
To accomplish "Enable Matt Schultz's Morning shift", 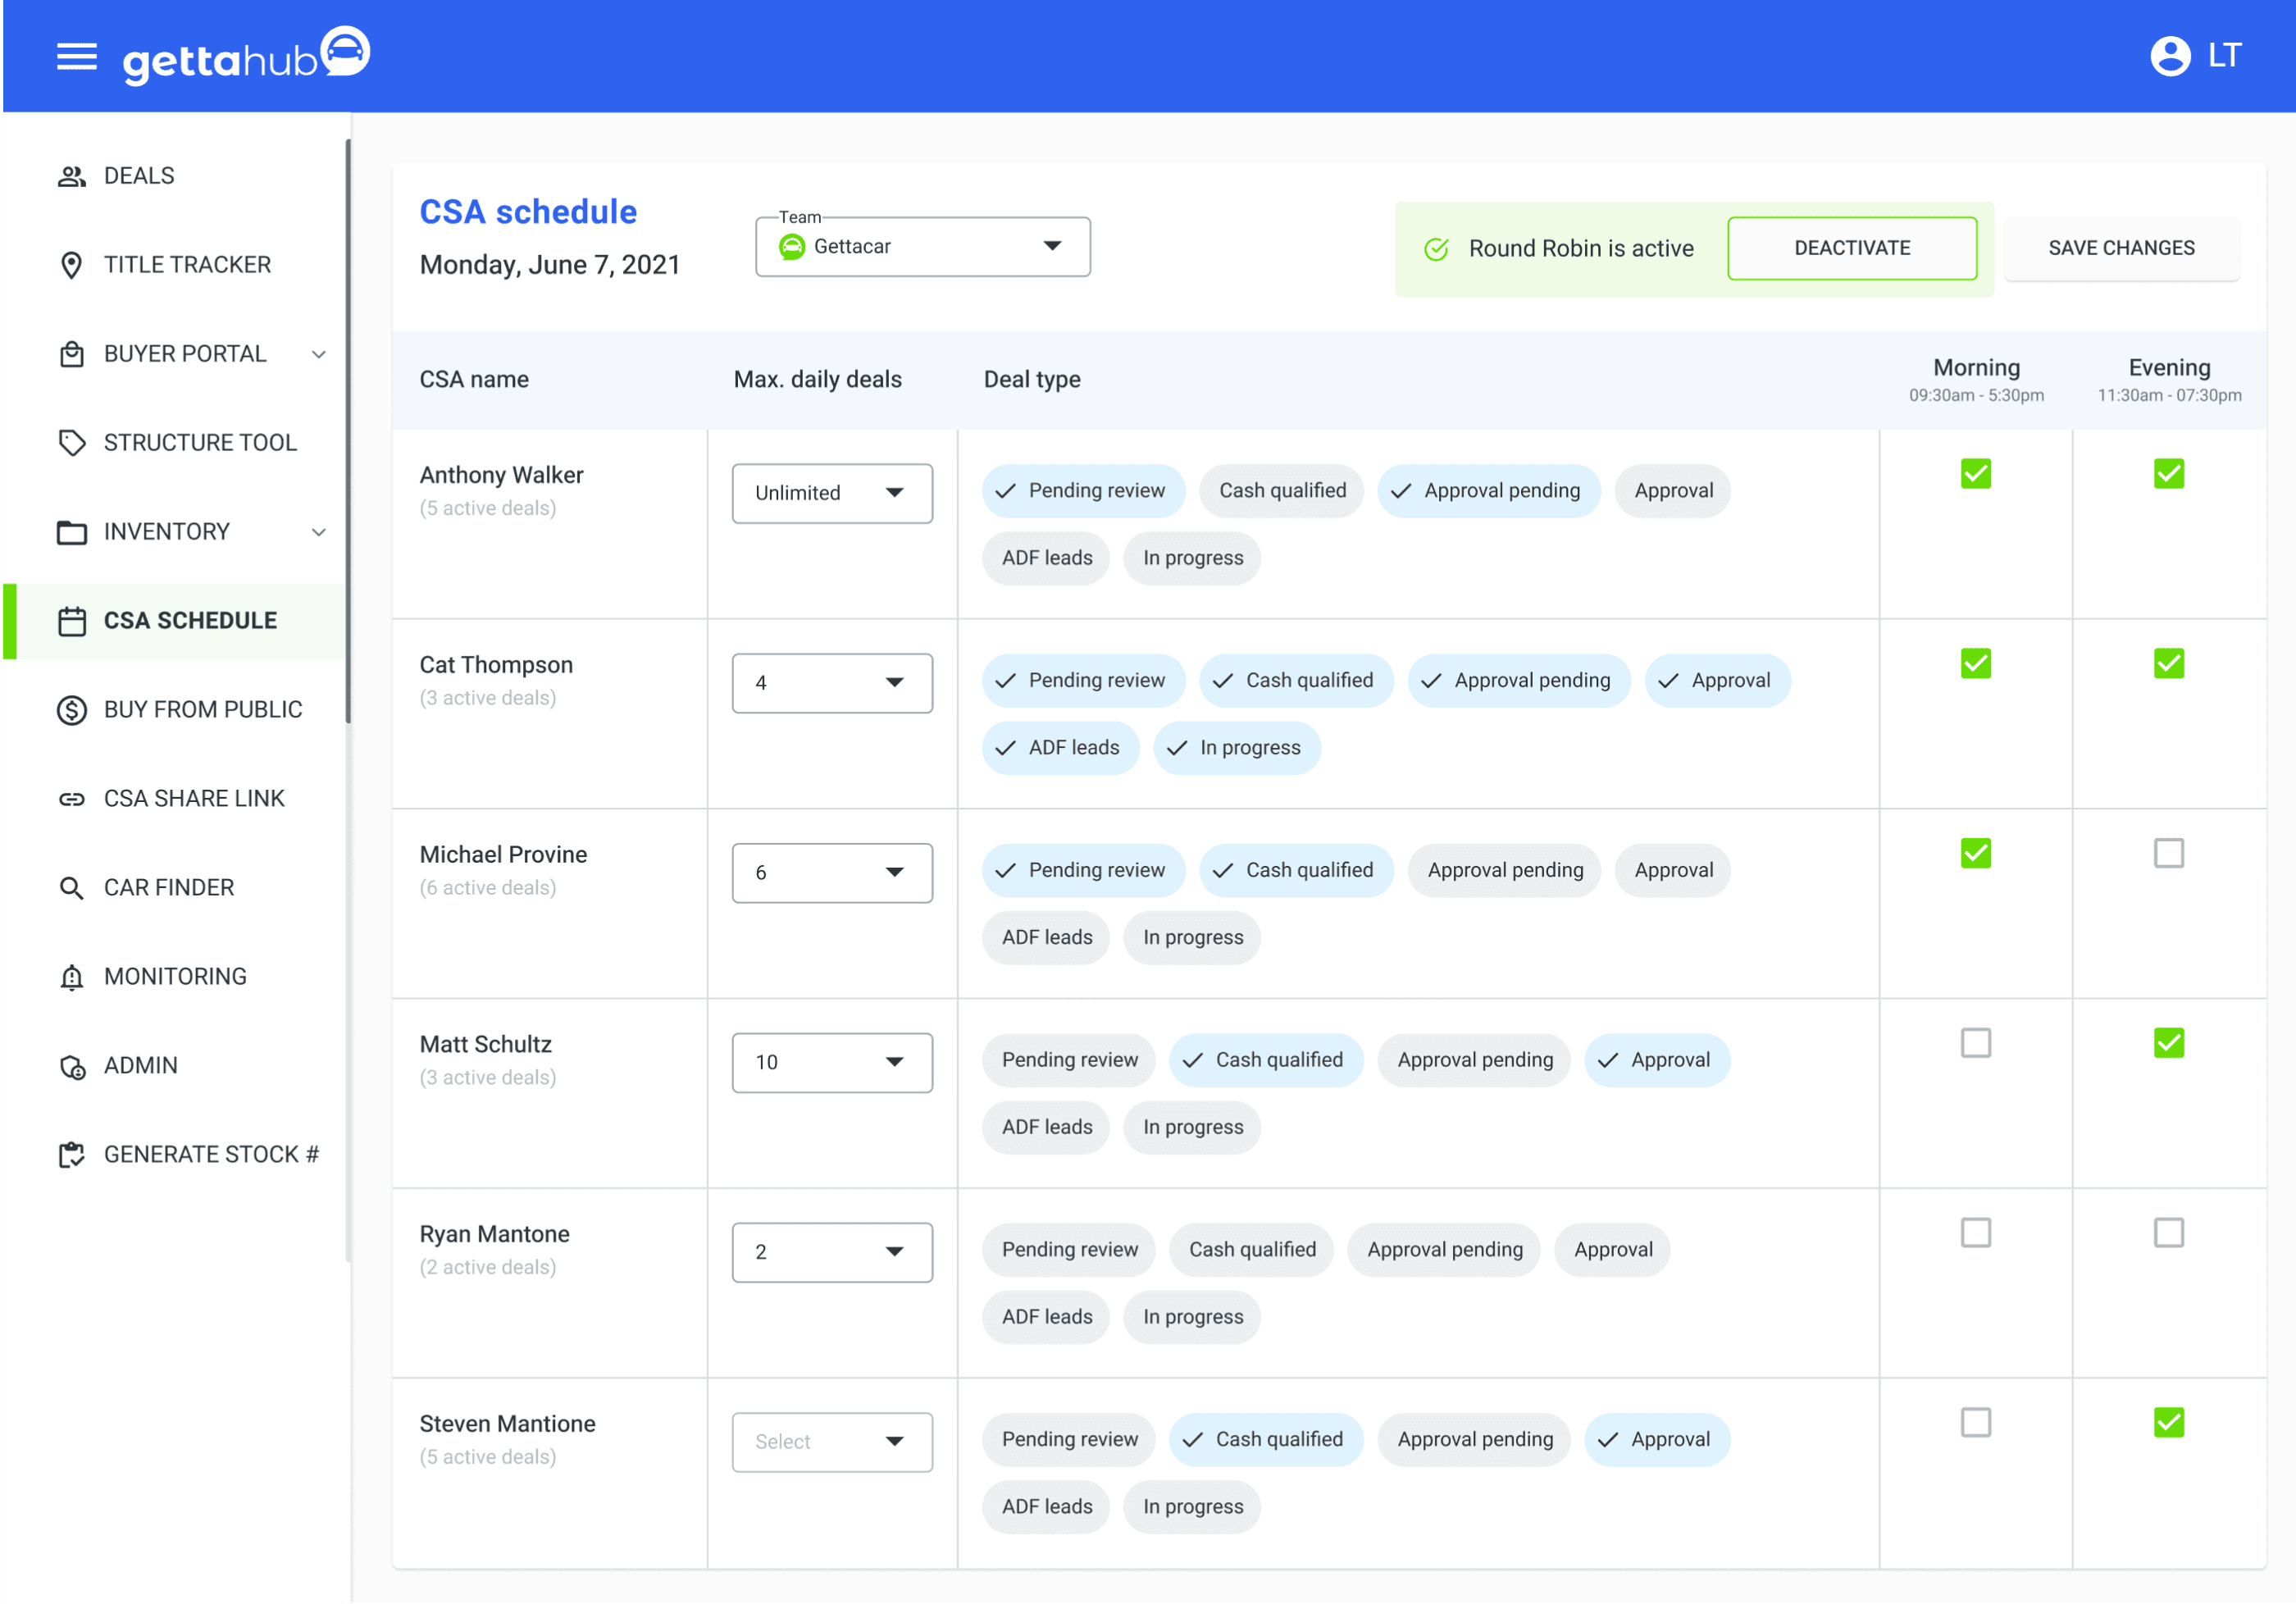I will (1976, 1043).
